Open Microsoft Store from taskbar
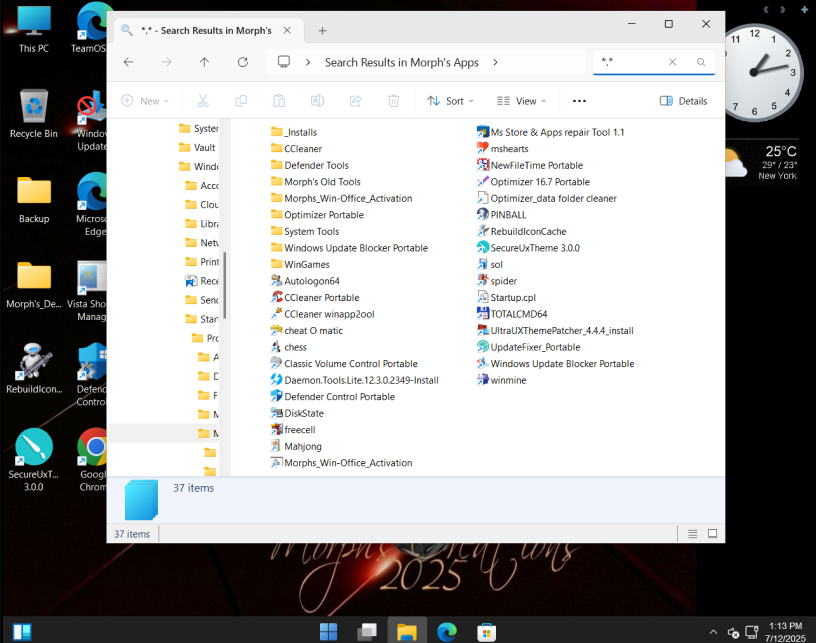This screenshot has height=643, width=816. [486, 632]
